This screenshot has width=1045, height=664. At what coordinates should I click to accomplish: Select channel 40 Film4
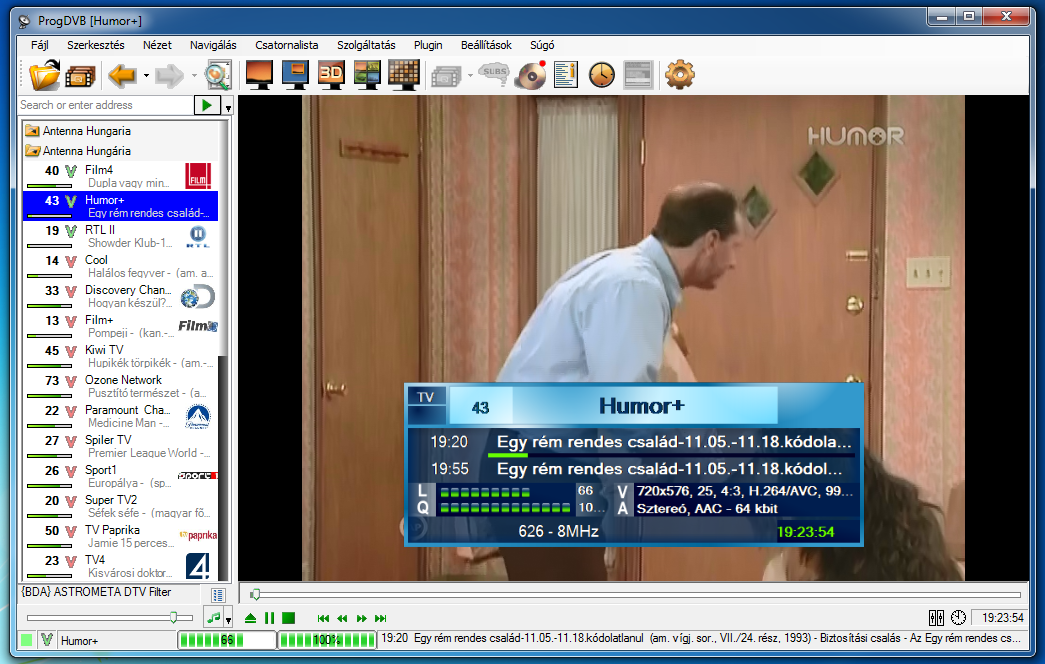click(x=120, y=176)
